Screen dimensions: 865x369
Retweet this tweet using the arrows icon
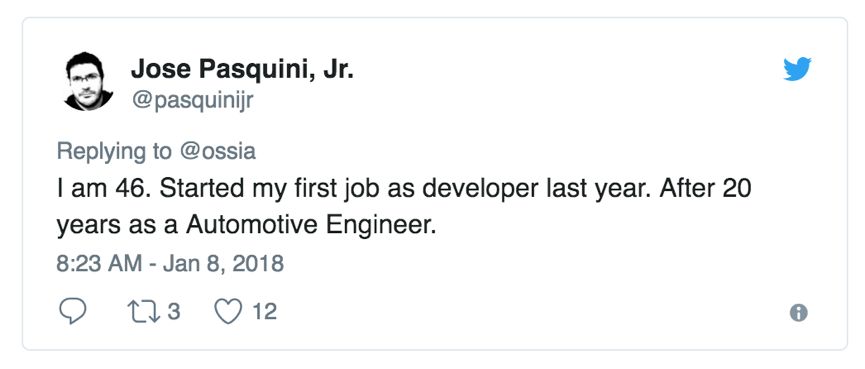pyautogui.click(x=144, y=312)
